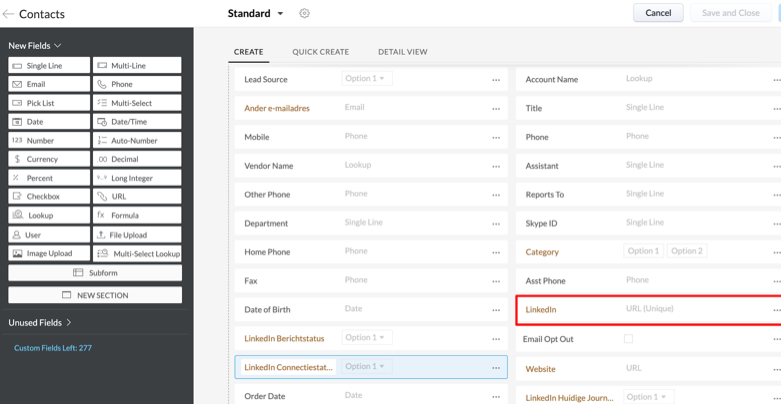Select the LinkedIn URL field row
This screenshot has height=404, width=781.
pyautogui.click(x=648, y=310)
